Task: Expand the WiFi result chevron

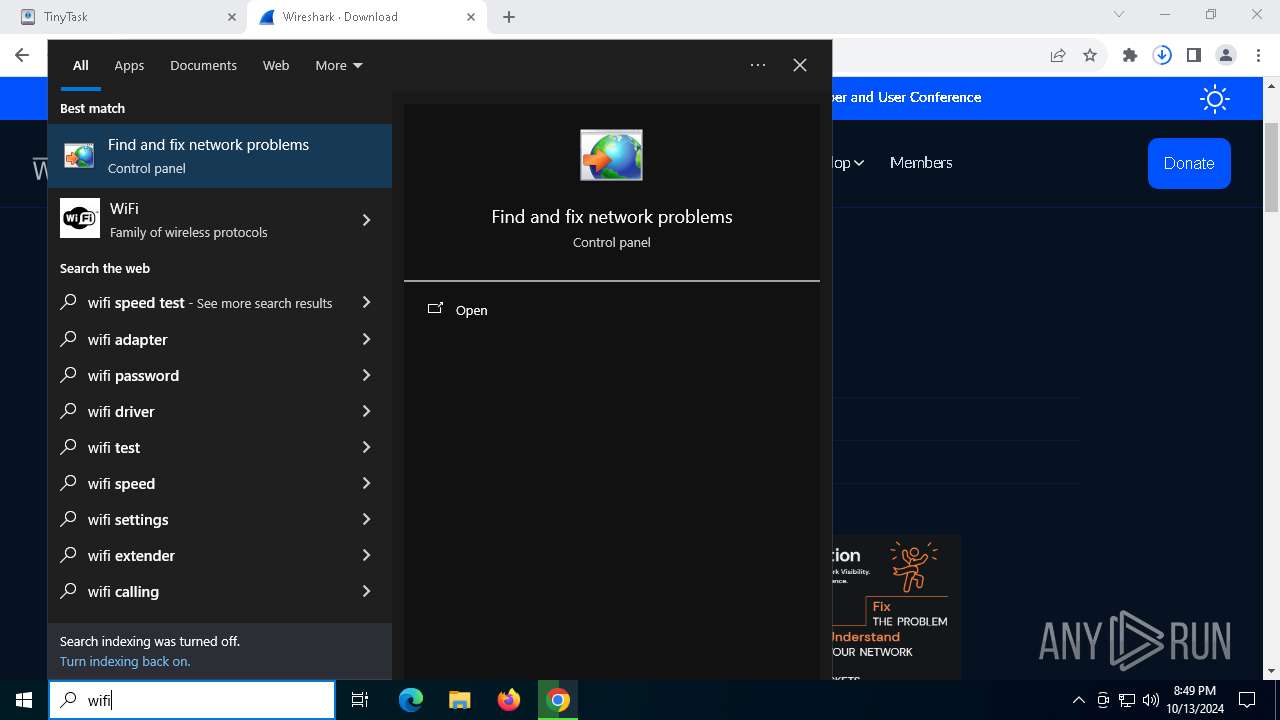Action: click(366, 220)
